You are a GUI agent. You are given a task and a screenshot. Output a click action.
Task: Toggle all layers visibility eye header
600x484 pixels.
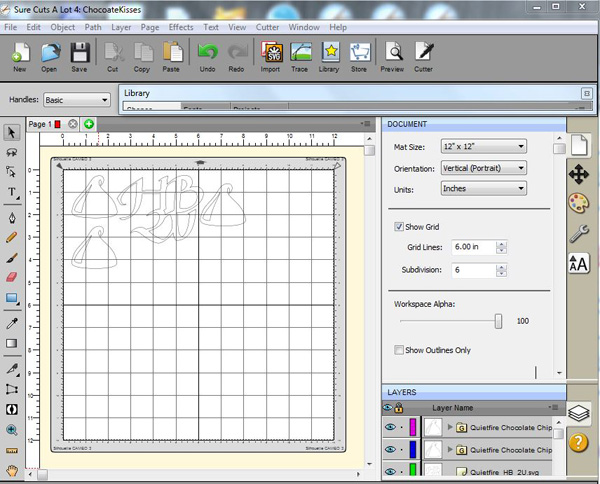click(x=388, y=407)
